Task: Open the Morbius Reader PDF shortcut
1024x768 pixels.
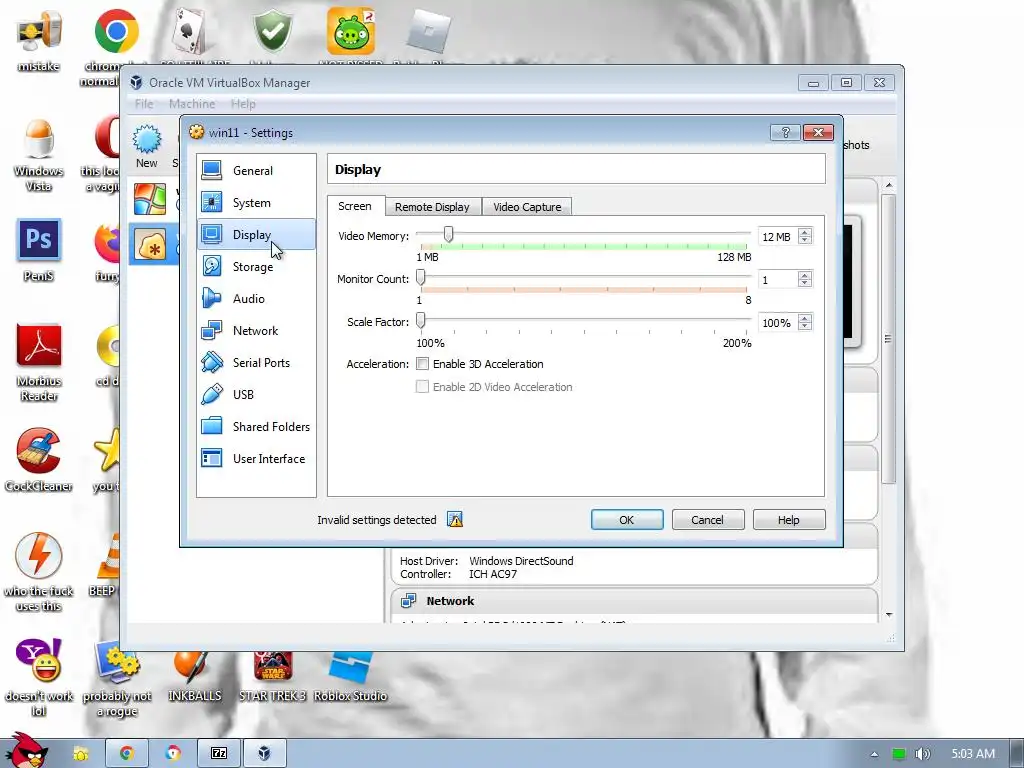Action: (39, 345)
